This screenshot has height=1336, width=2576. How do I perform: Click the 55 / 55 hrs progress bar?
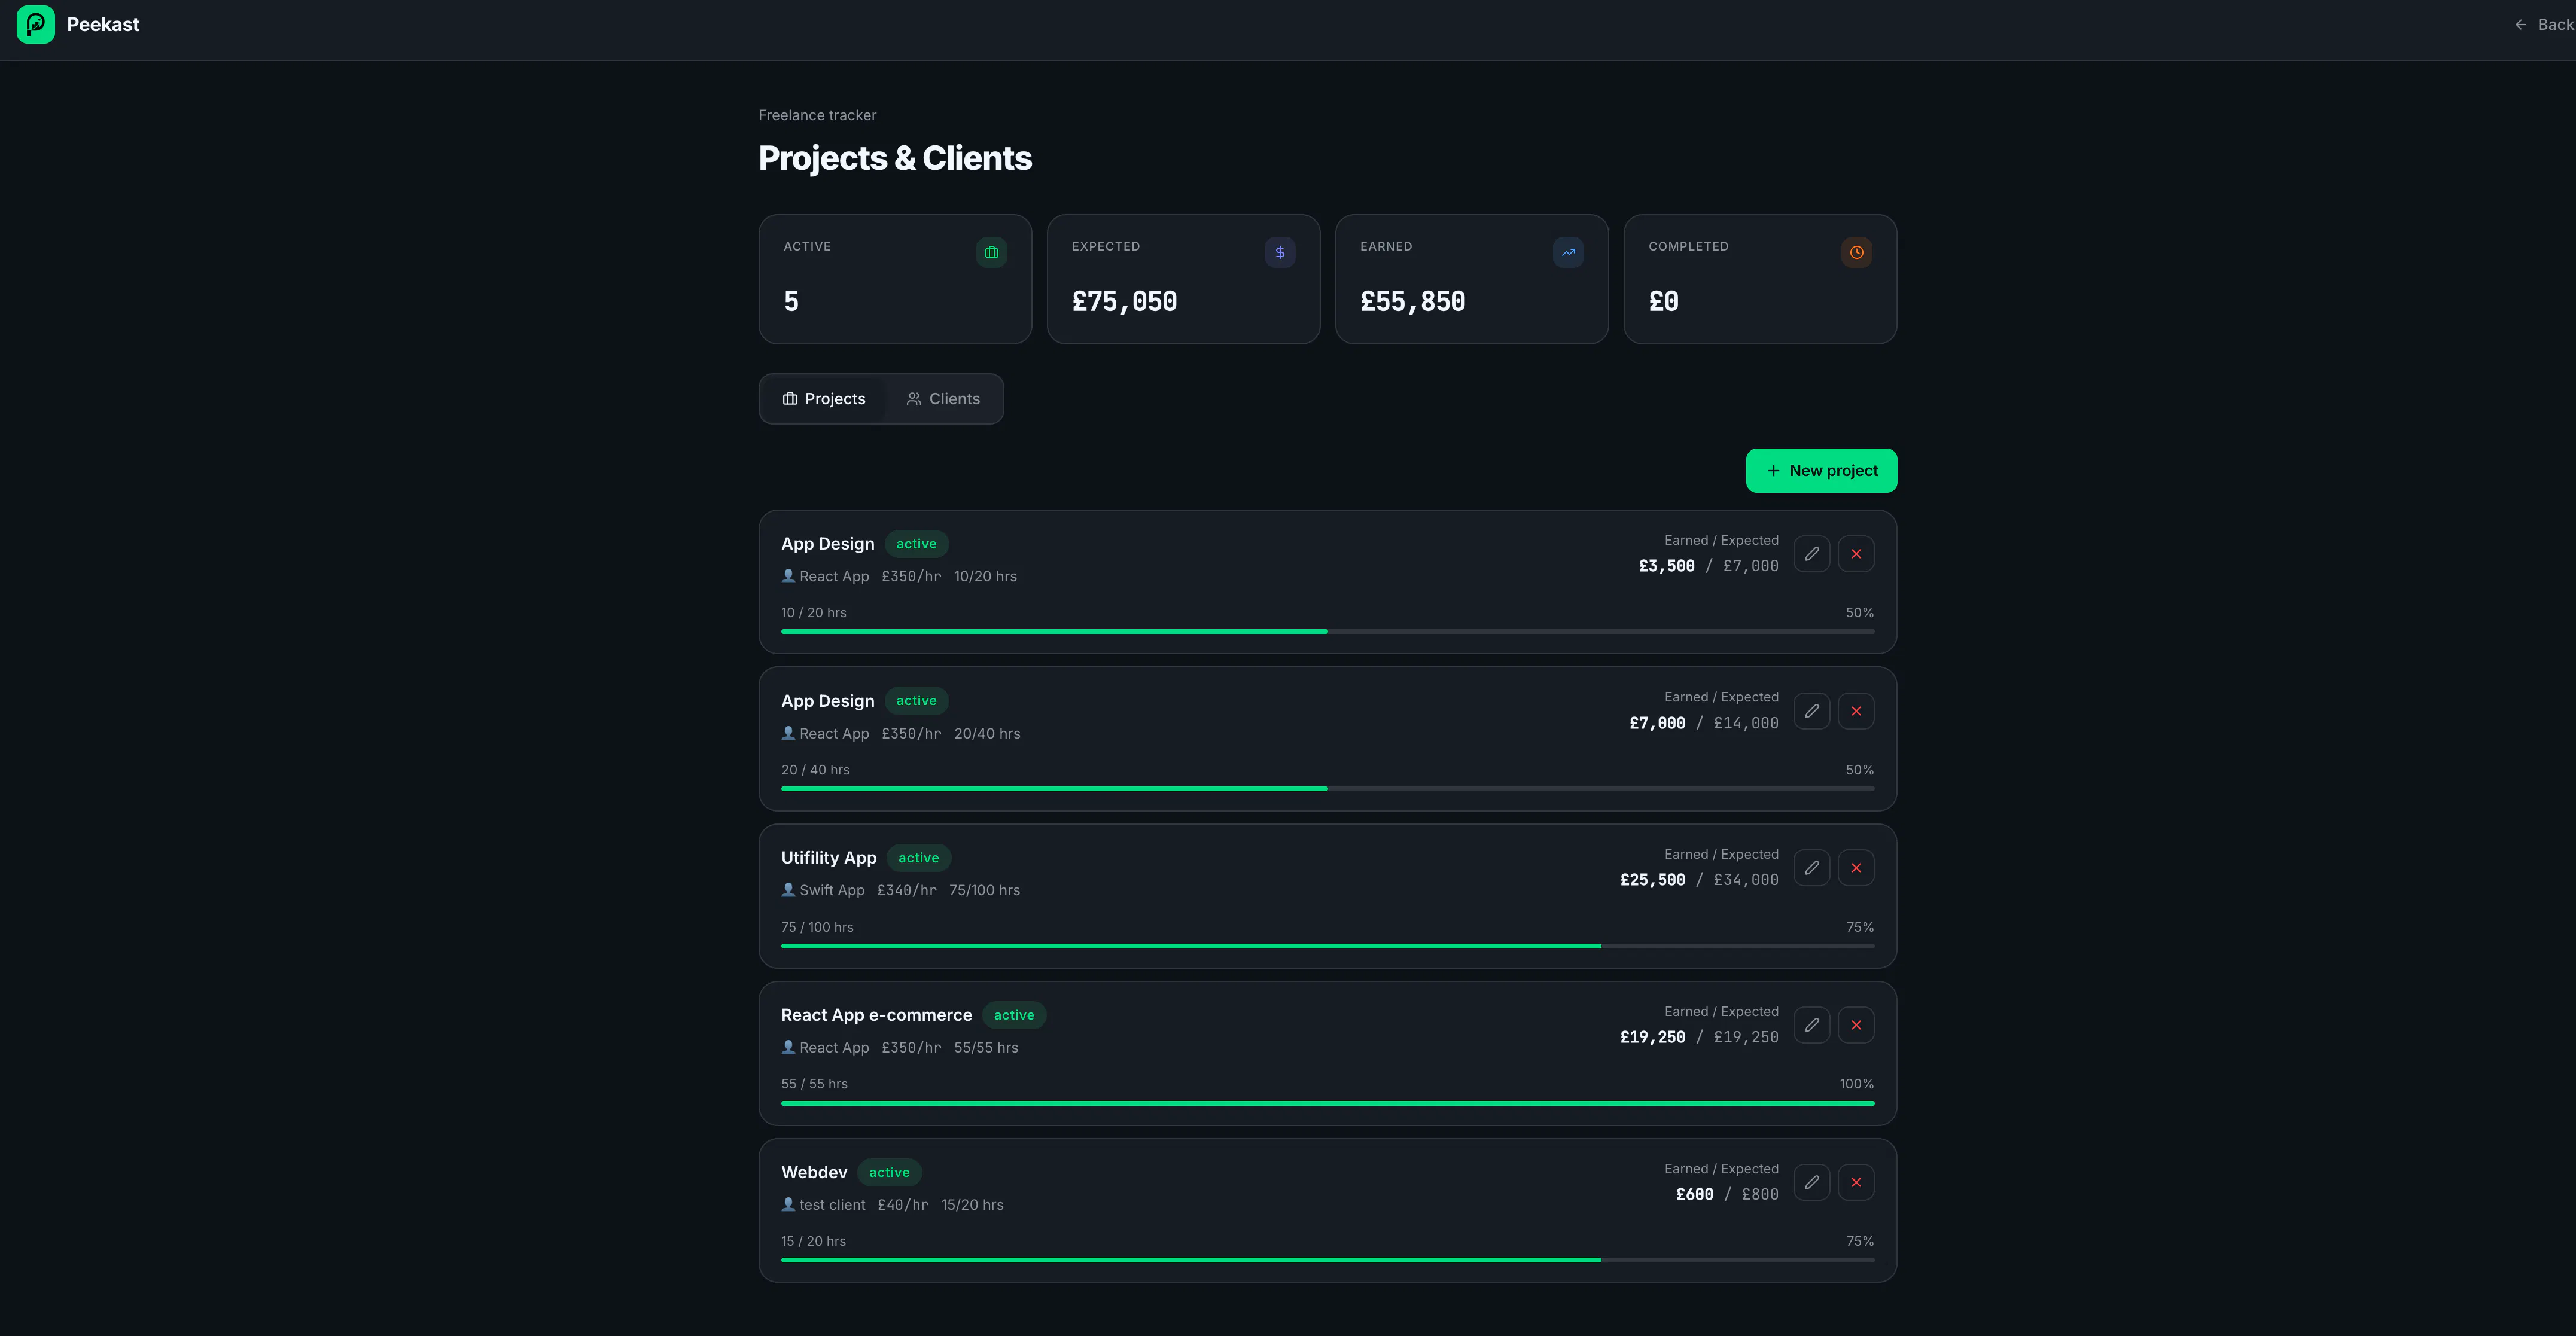[1327, 1102]
